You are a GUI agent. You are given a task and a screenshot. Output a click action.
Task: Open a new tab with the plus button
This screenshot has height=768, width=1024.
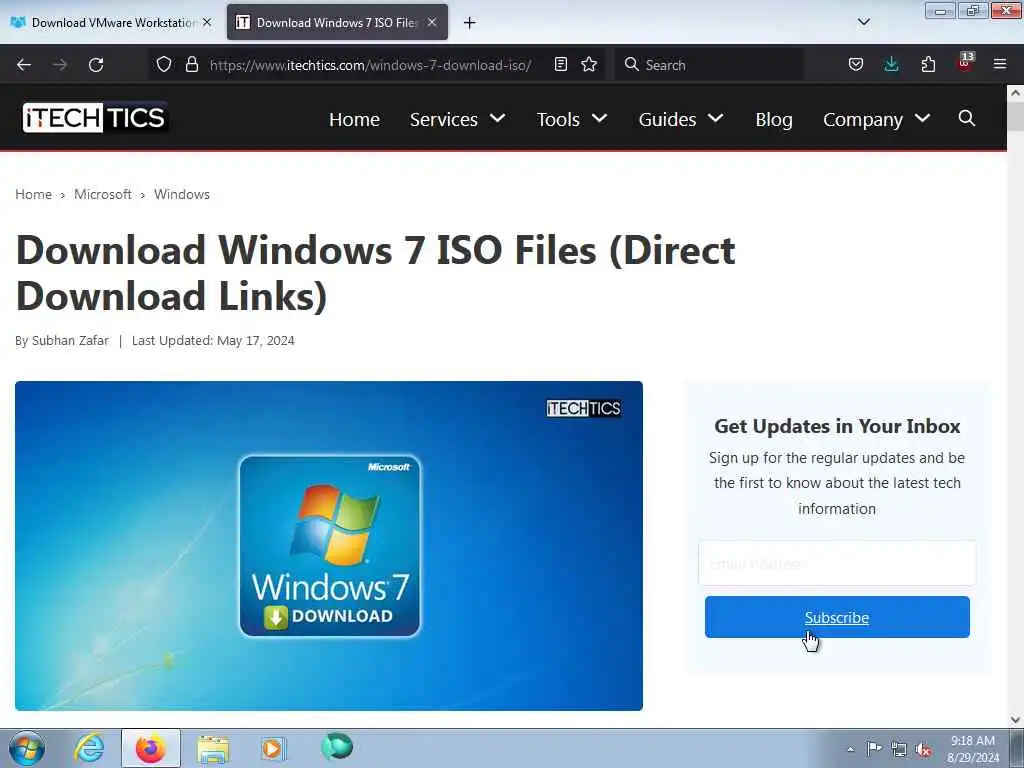(x=470, y=23)
